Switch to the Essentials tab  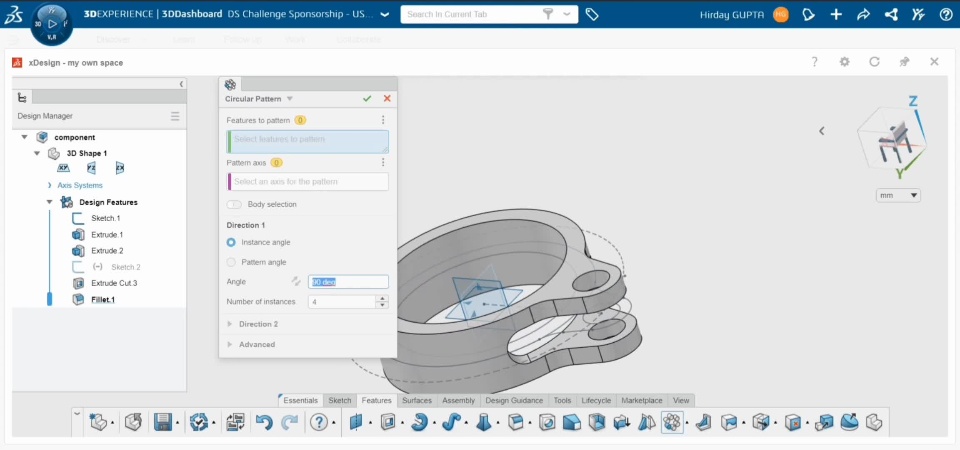(300, 400)
